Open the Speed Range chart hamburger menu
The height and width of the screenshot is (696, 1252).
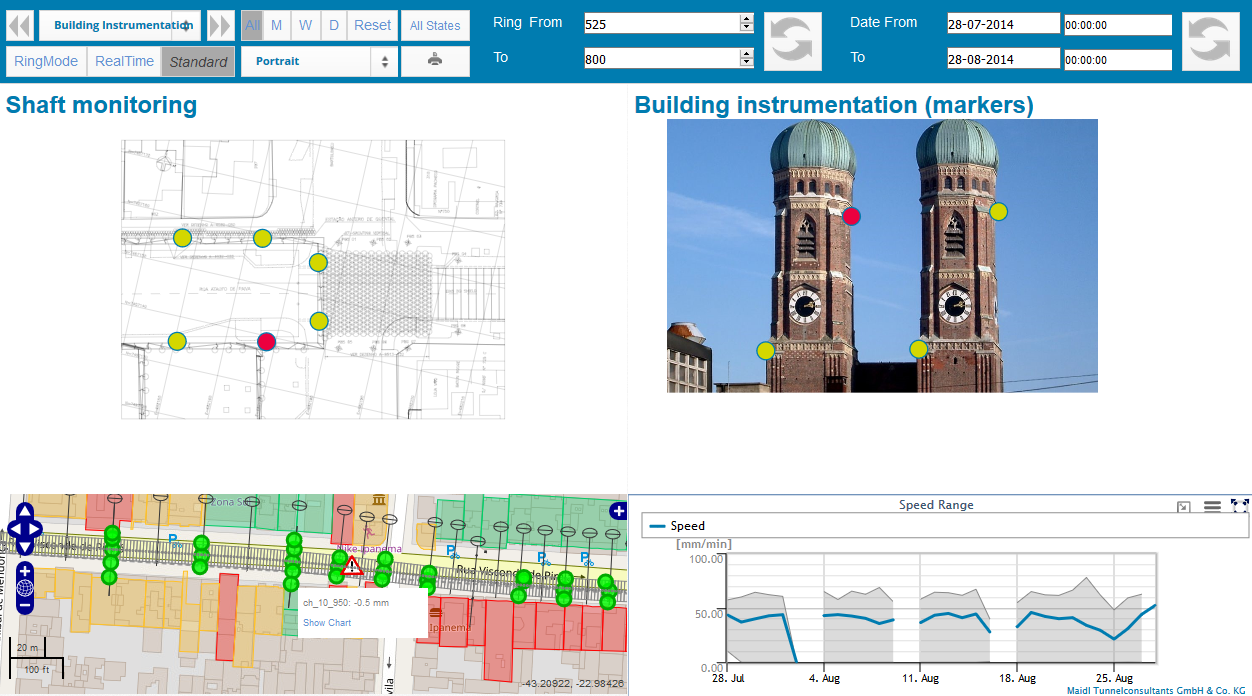pos(1212,506)
